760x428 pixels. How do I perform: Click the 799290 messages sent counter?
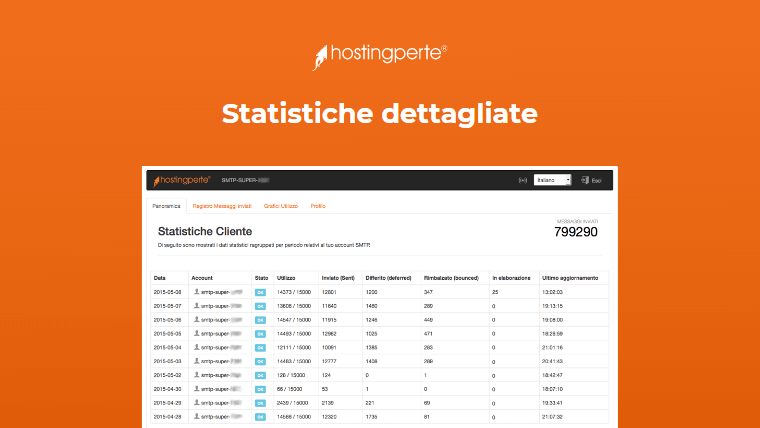tap(575, 232)
